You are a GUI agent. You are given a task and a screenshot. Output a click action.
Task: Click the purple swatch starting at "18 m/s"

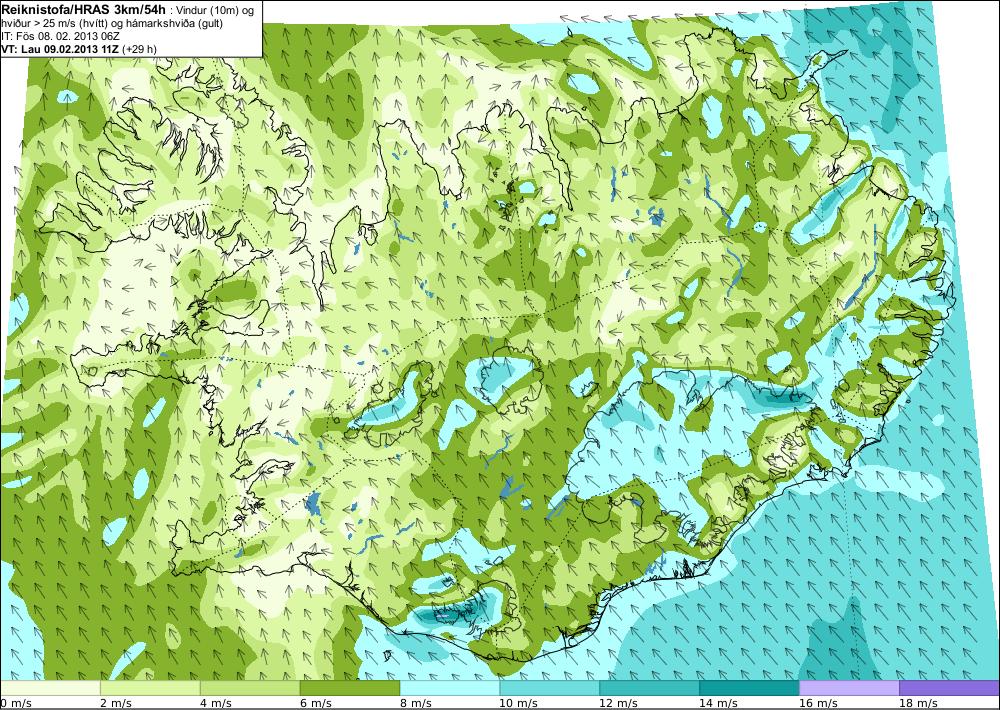pos(949,688)
